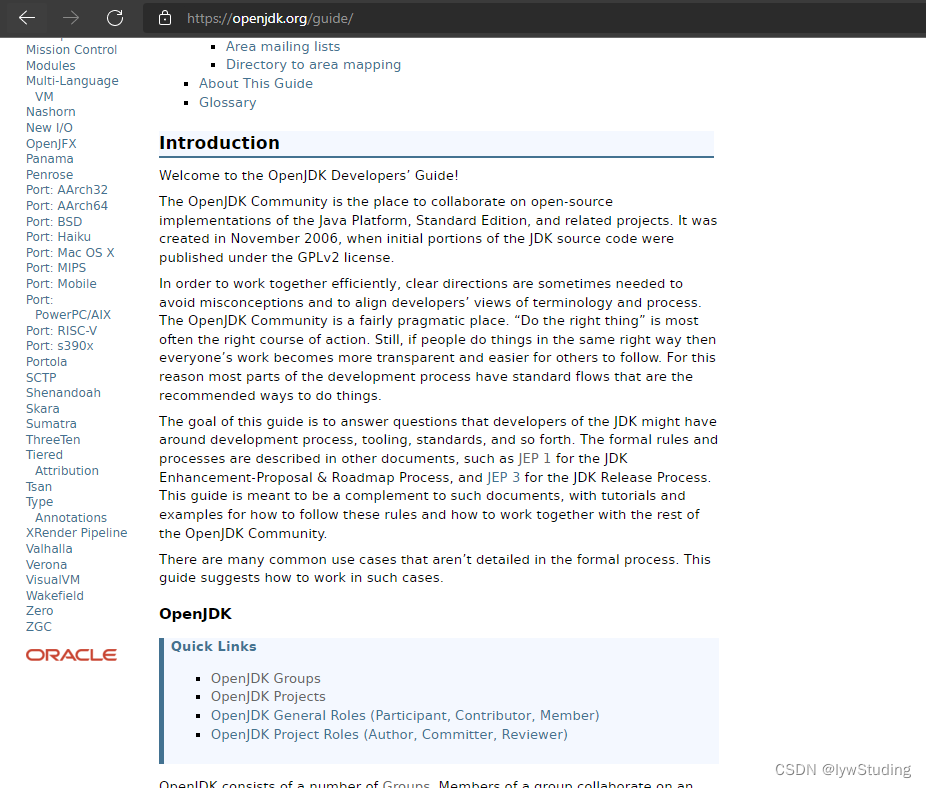
Task: Focus the address bar URL field
Action: 532,18
